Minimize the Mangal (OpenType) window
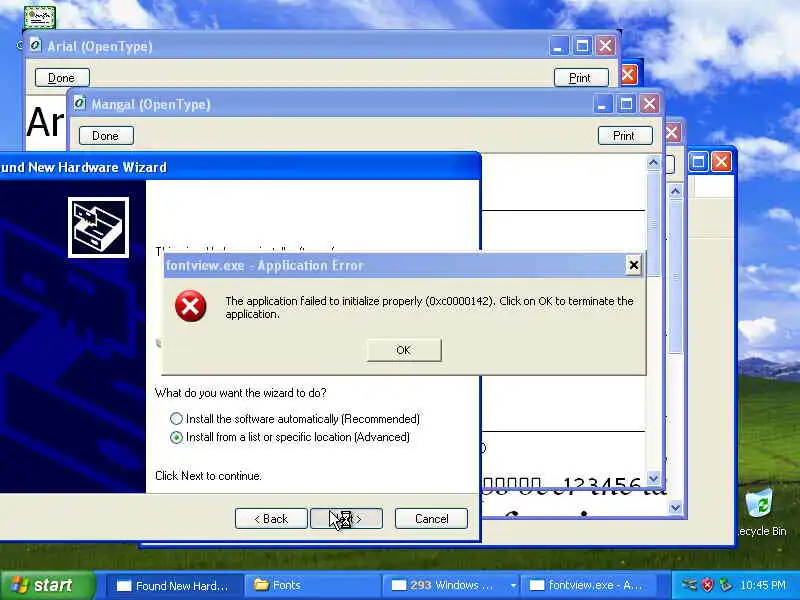This screenshot has width=800, height=600. pos(602,105)
